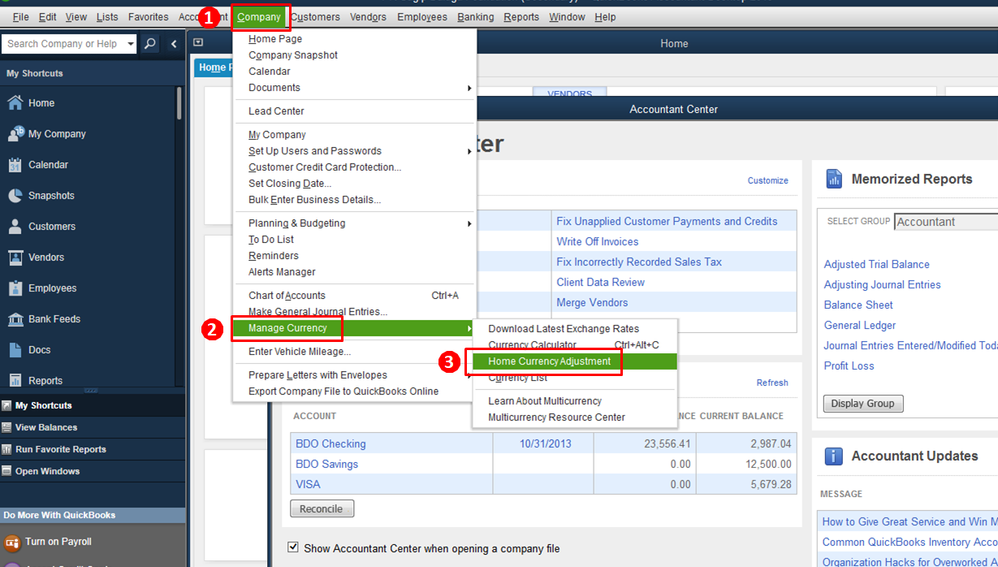The height and width of the screenshot is (567, 998).
Task: Expand the Select Group Accountant combo box
Action: click(x=946, y=221)
